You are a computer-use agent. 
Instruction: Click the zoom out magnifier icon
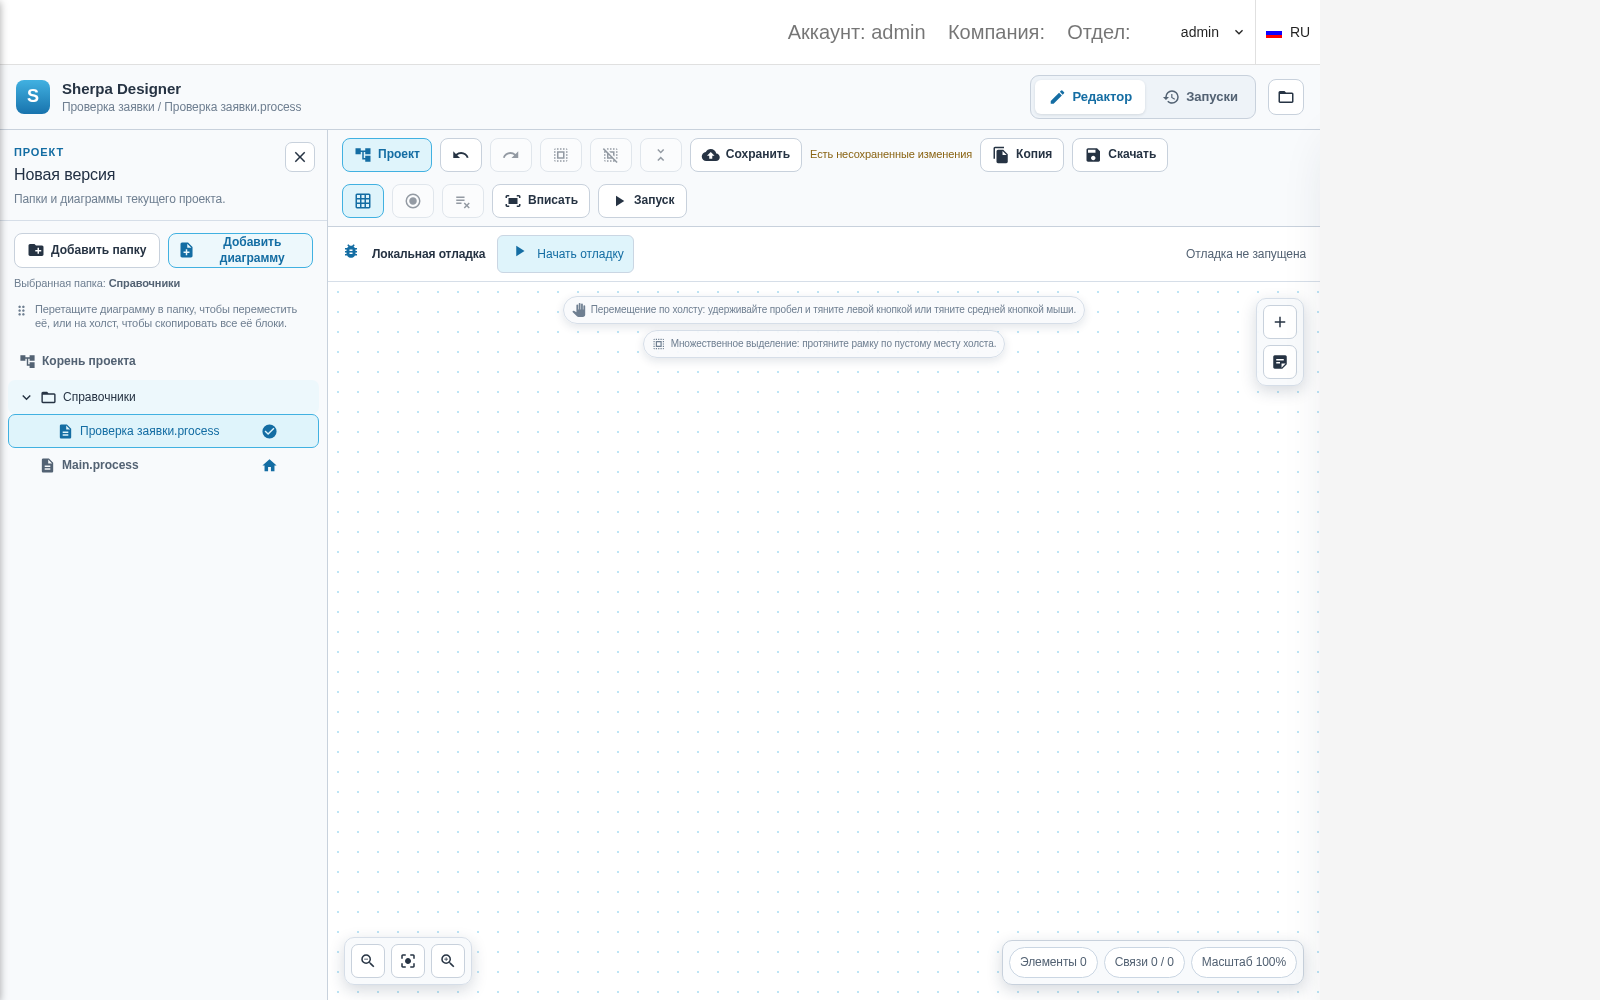pyautogui.click(x=368, y=961)
